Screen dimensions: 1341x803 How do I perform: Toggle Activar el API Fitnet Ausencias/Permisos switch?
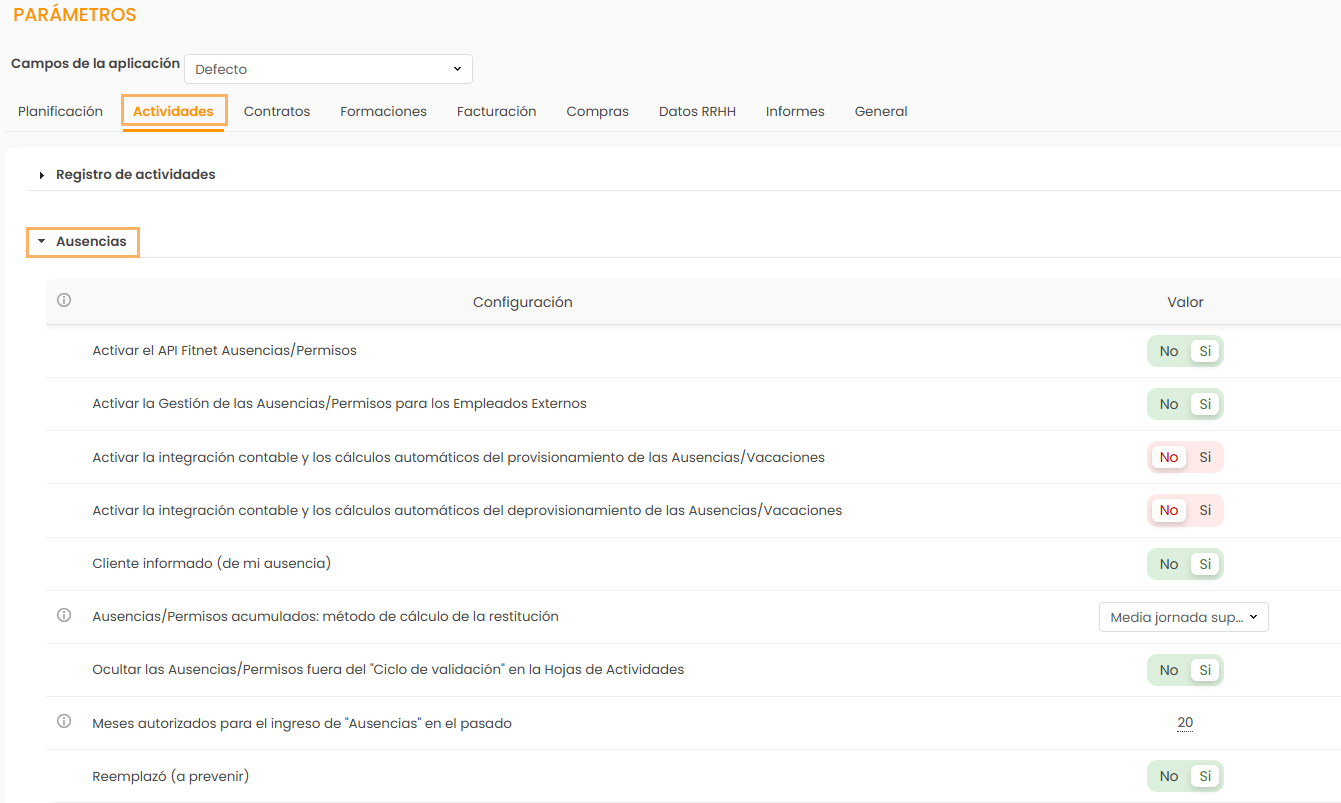(1185, 351)
